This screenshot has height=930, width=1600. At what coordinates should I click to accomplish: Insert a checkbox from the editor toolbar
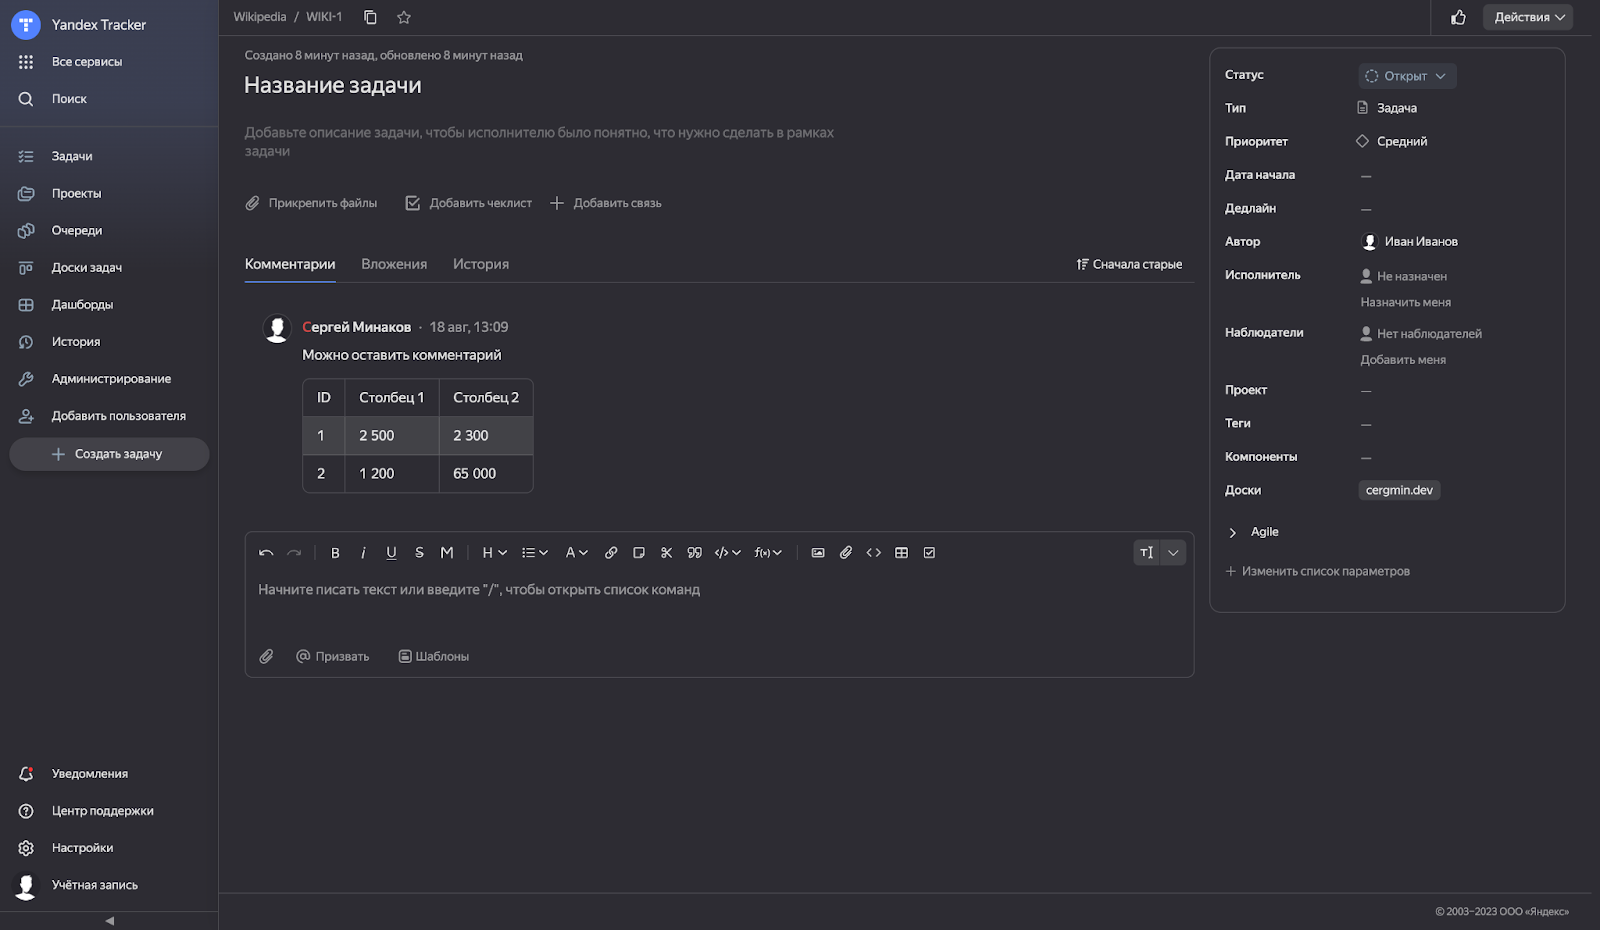click(x=929, y=553)
